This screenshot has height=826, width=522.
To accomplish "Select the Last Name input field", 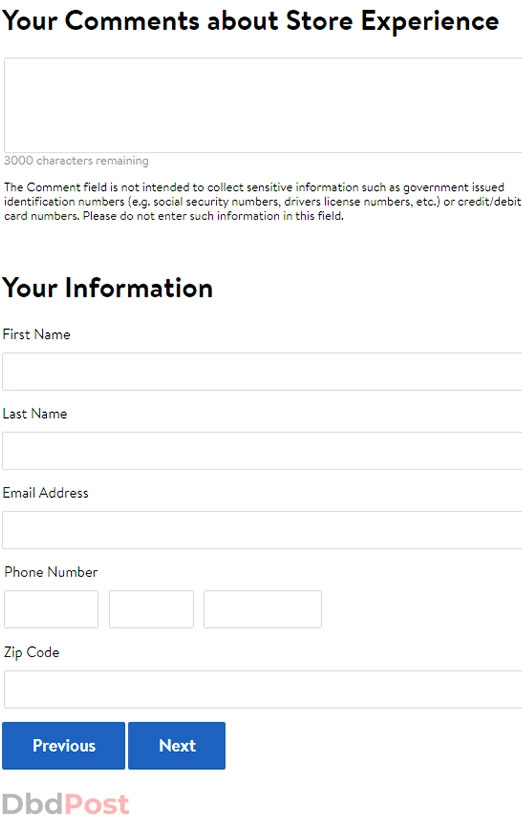I will coord(262,451).
